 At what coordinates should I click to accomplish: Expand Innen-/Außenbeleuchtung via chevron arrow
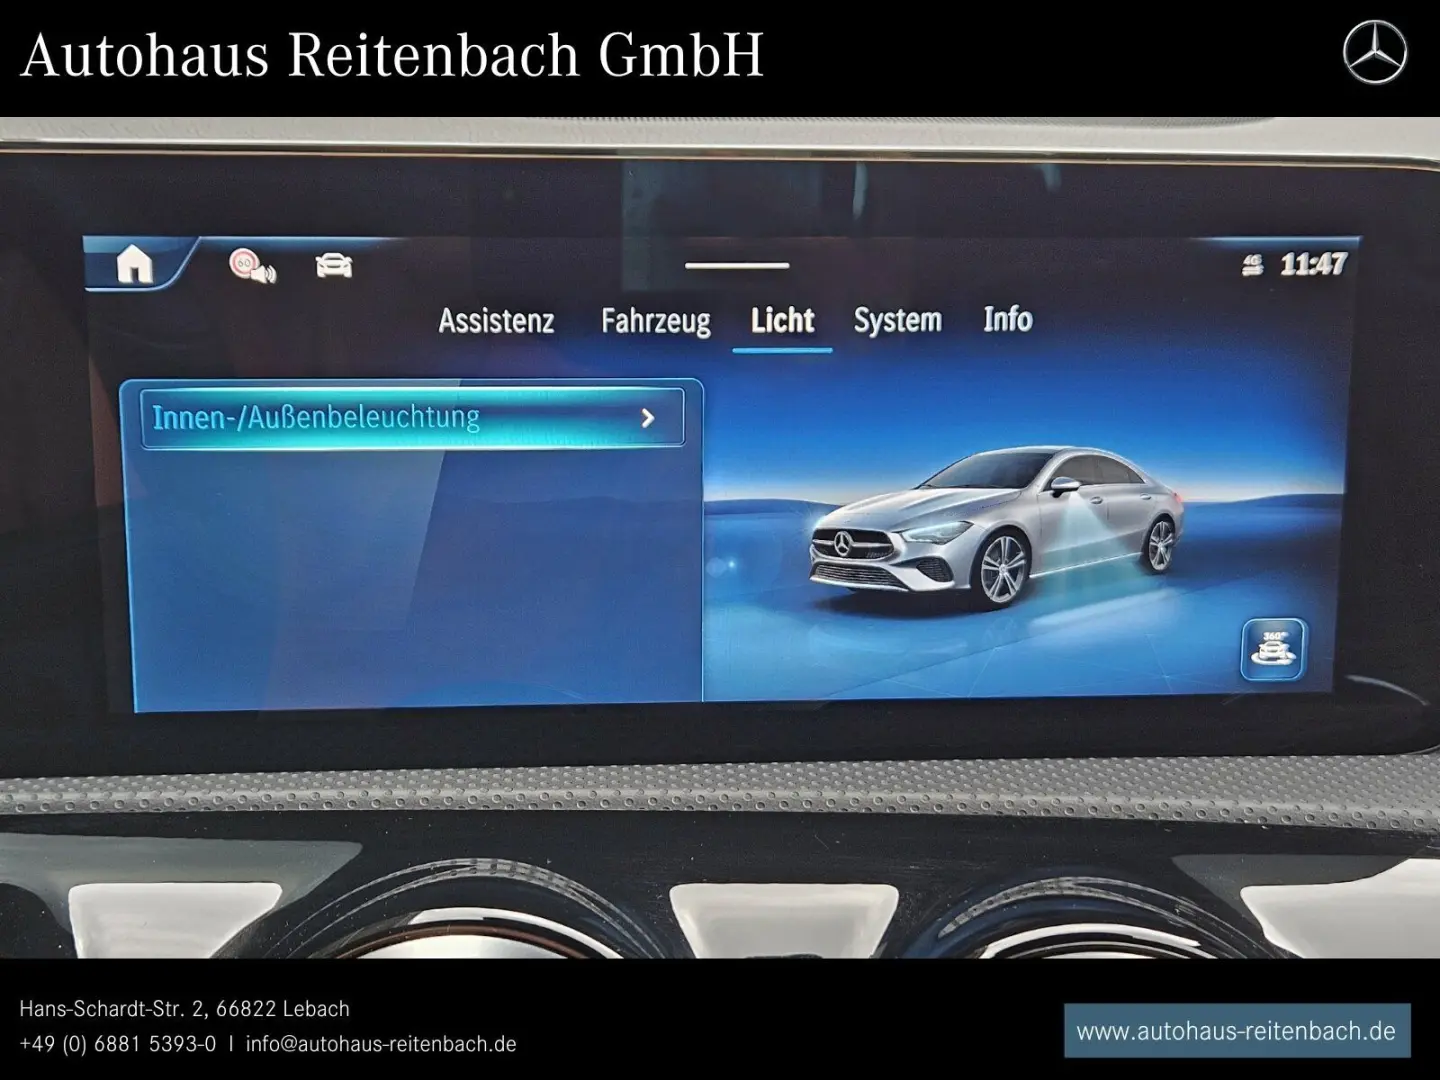click(648, 418)
